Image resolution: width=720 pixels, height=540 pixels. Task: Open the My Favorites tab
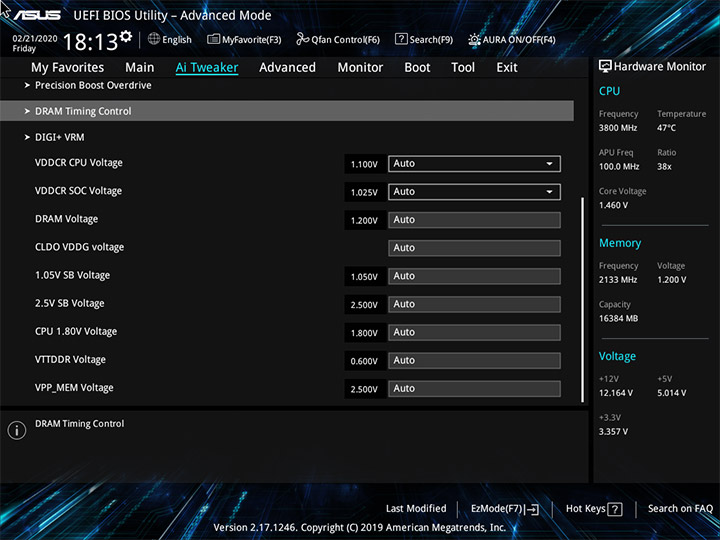pyautogui.click(x=68, y=68)
